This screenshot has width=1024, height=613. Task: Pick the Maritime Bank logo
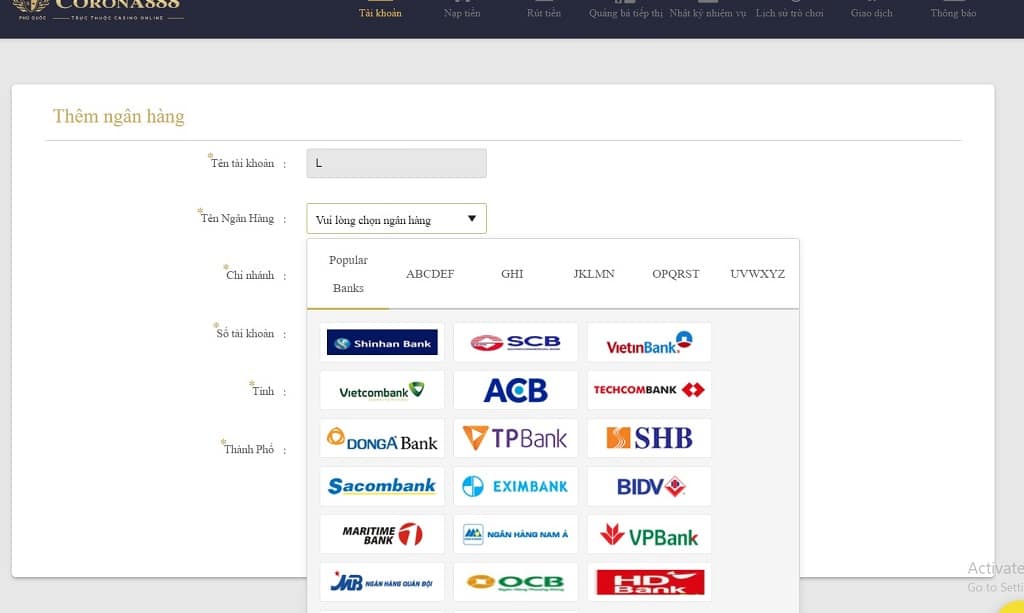point(382,534)
